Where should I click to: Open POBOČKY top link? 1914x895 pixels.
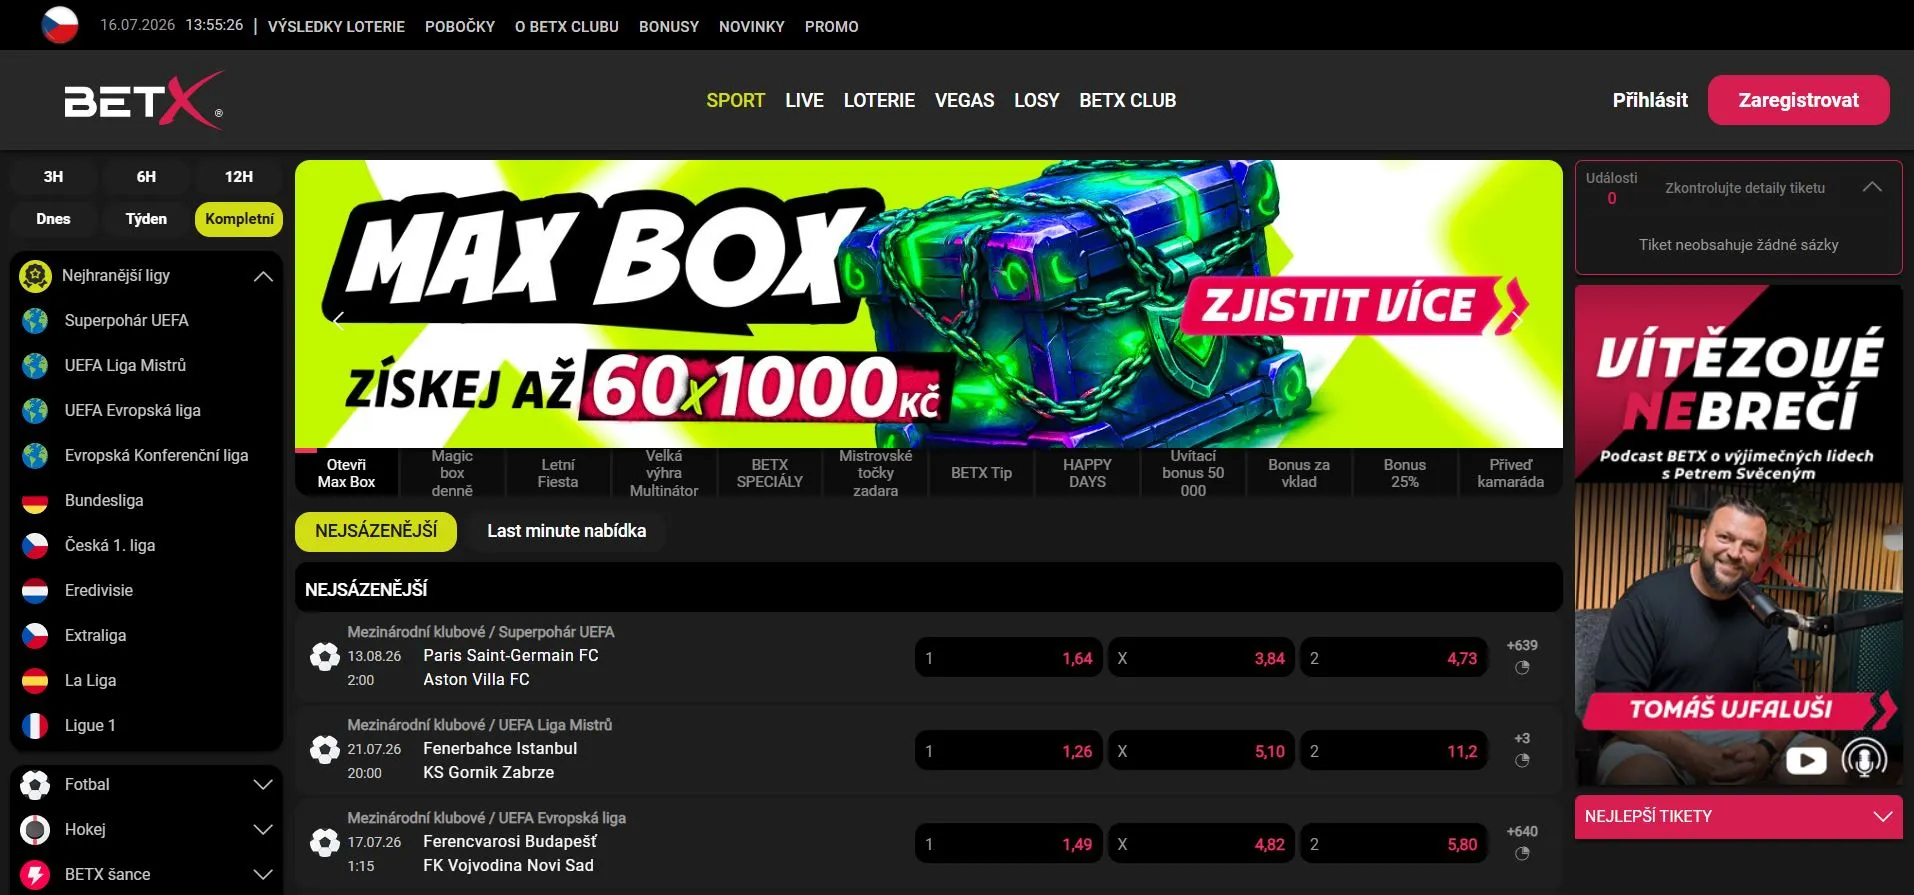(460, 27)
